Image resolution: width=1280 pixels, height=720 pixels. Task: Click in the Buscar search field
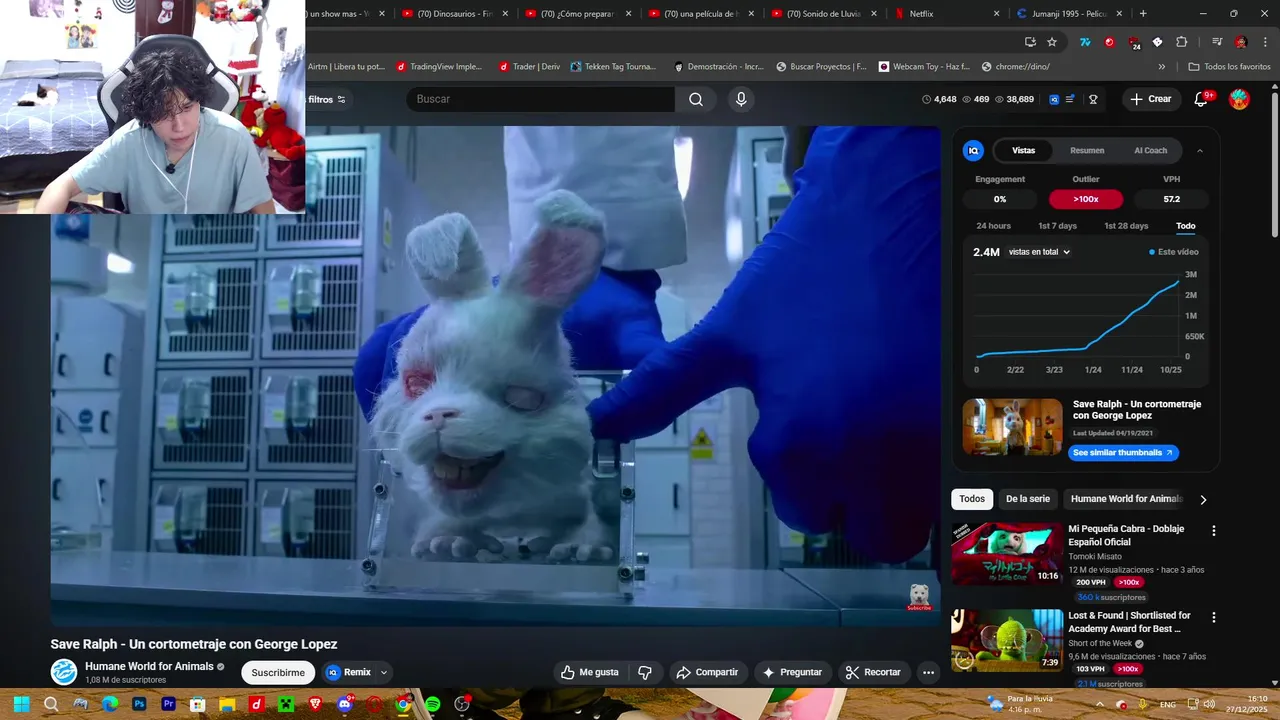coord(541,99)
